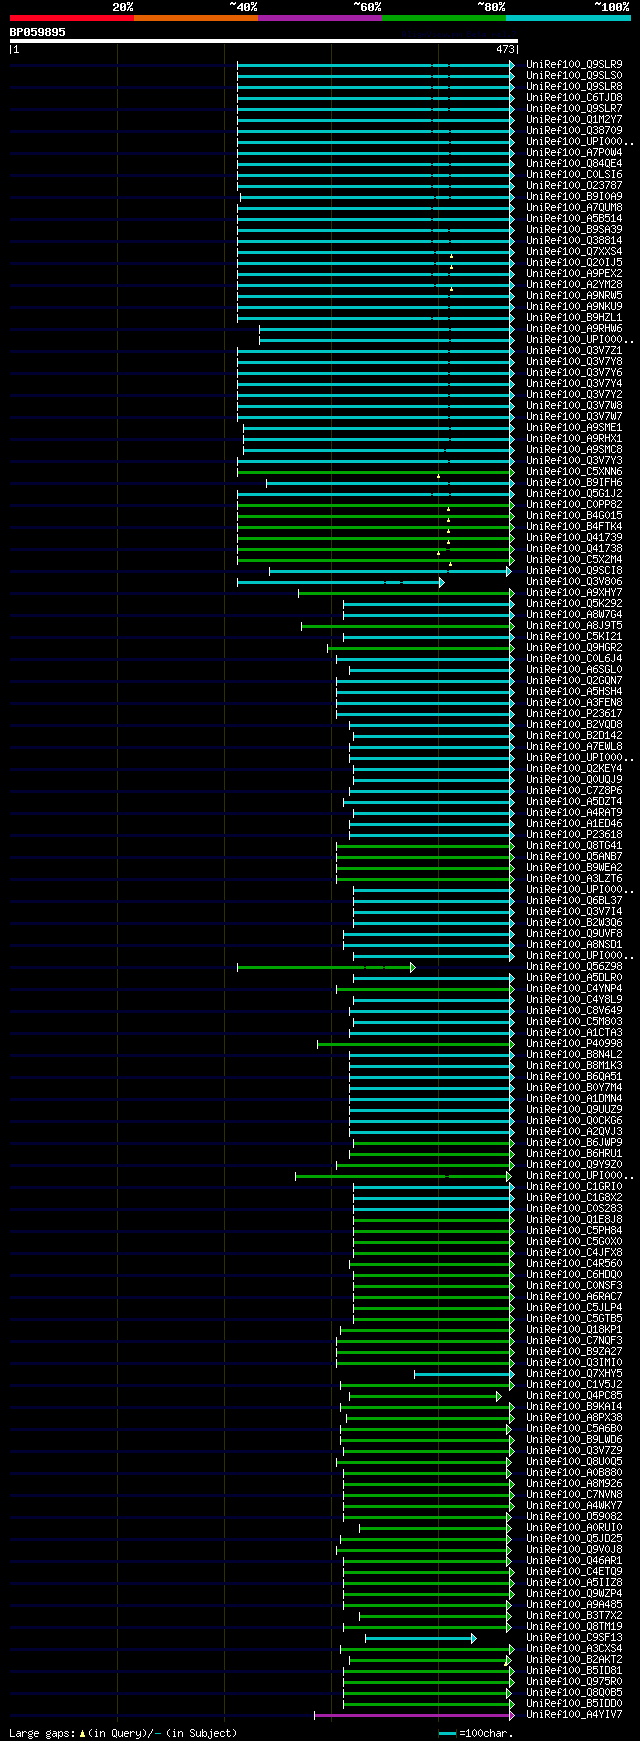
Task: Select the UniRef100_Q6BL37 label
Action: [x=574, y=900]
